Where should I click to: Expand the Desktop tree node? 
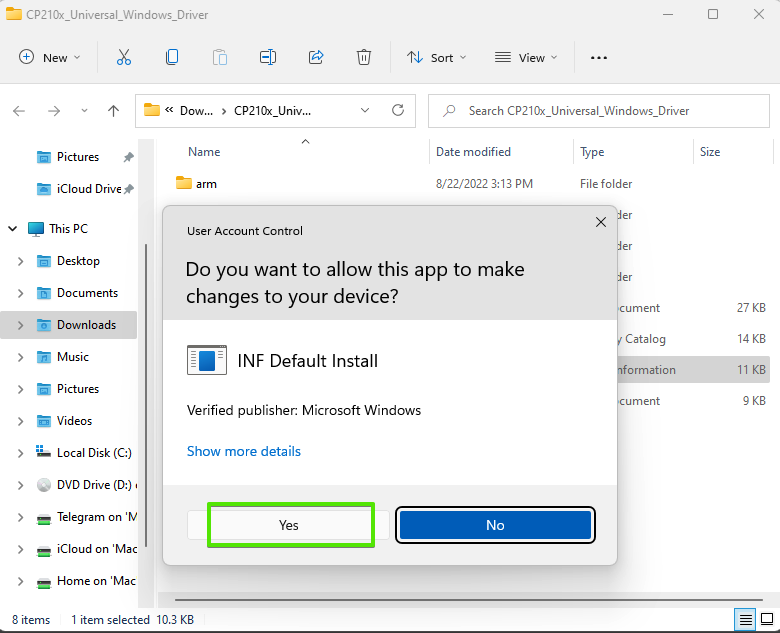pos(21,261)
